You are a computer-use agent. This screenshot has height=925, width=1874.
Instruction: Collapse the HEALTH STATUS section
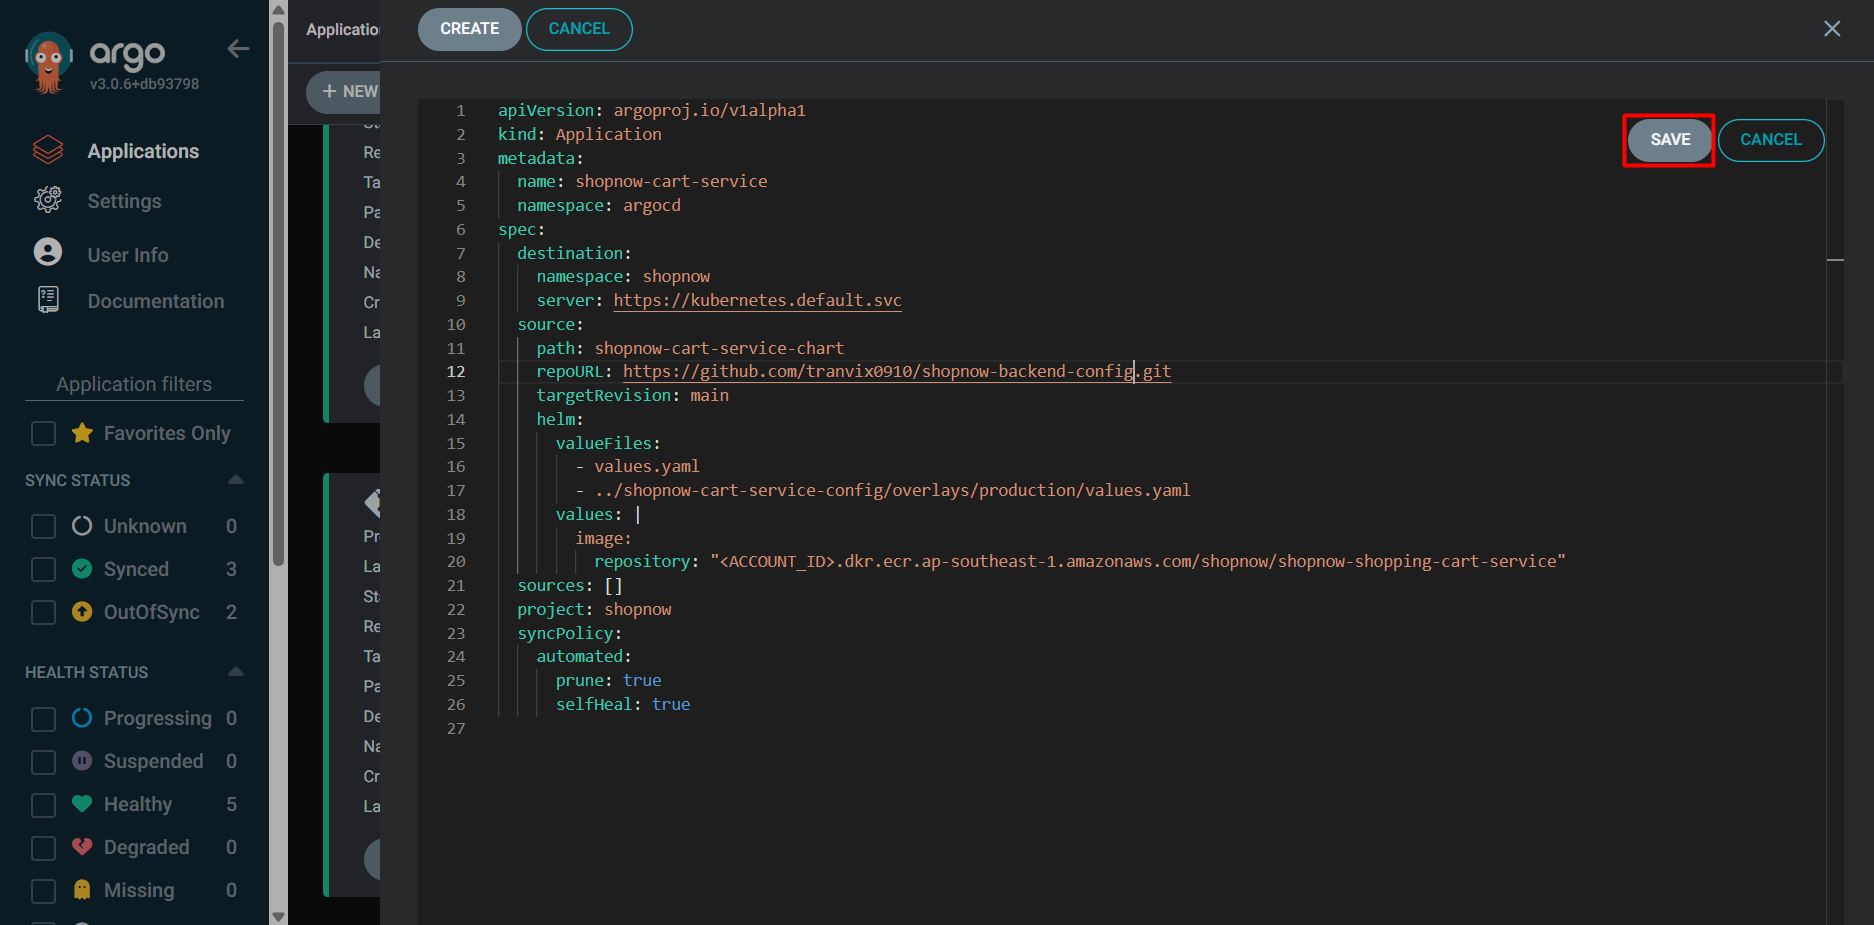[x=236, y=672]
